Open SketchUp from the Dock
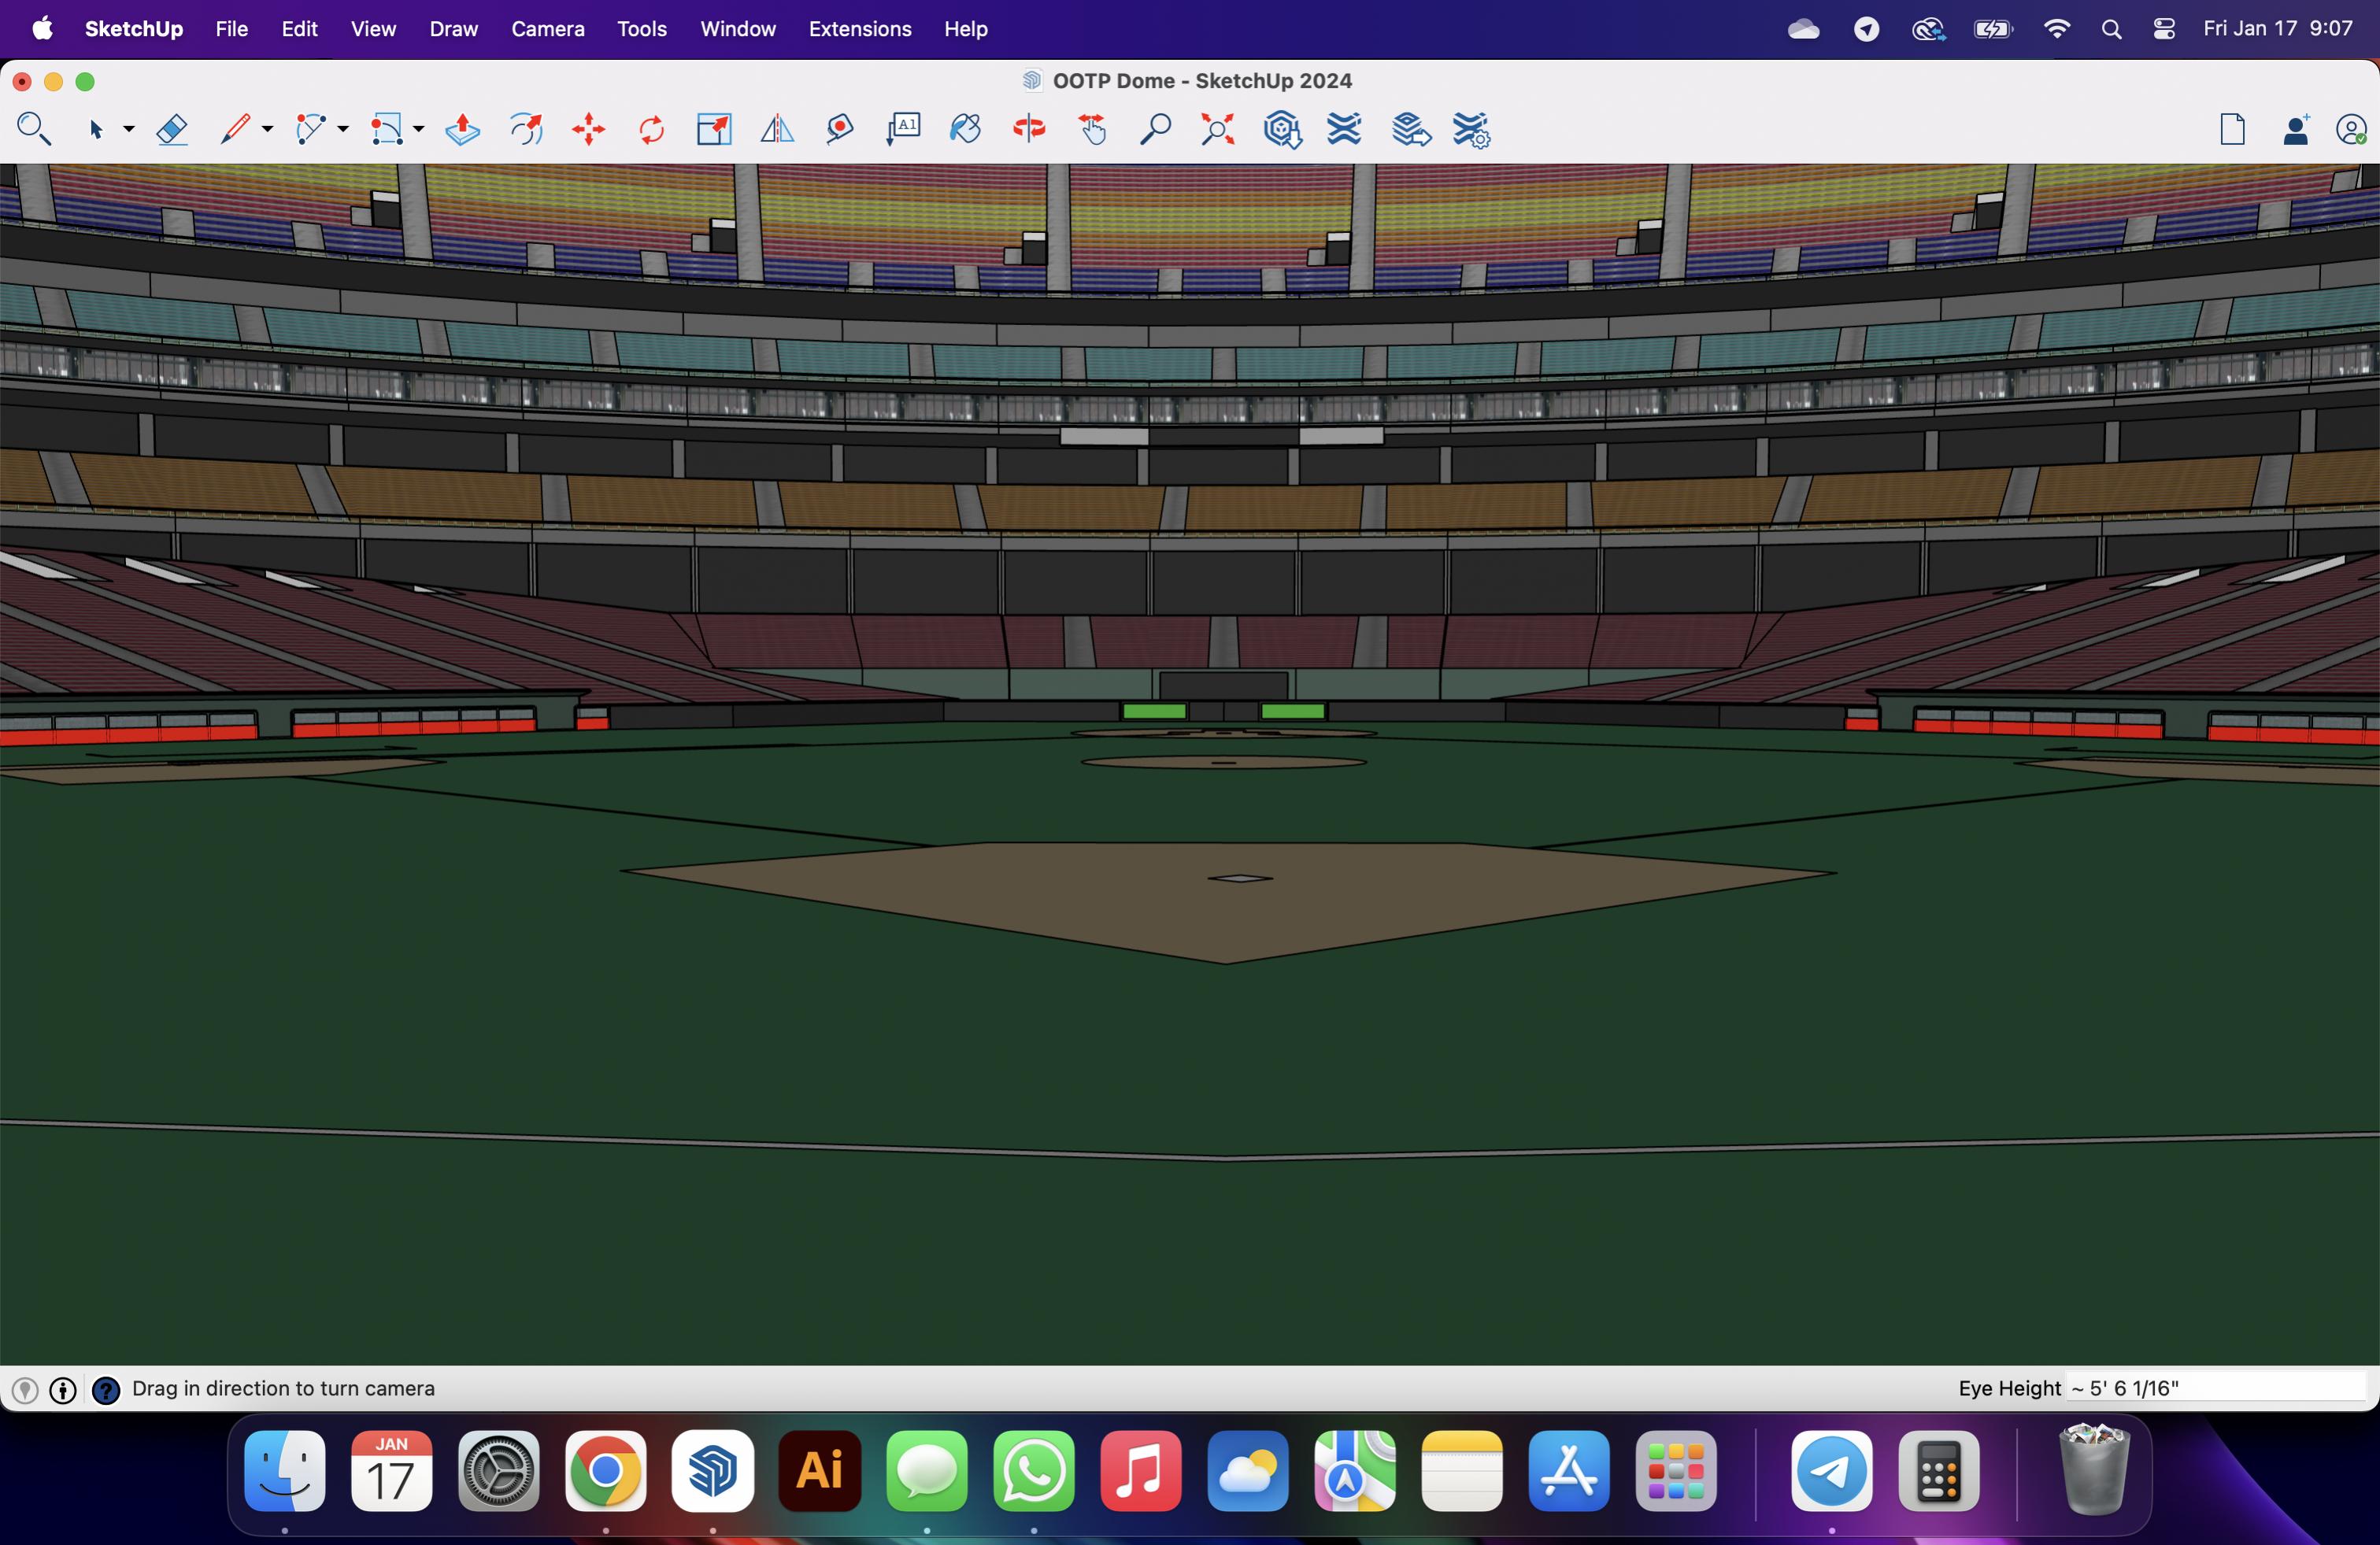Image resolution: width=2380 pixels, height=1545 pixels. 713,1471
